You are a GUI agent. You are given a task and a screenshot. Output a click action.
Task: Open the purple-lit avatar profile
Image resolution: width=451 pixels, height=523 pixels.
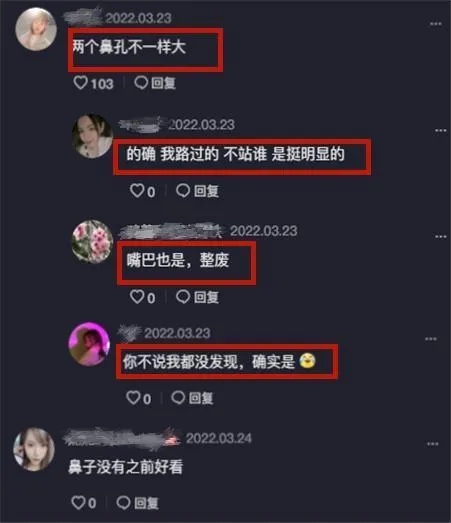pos(89,344)
